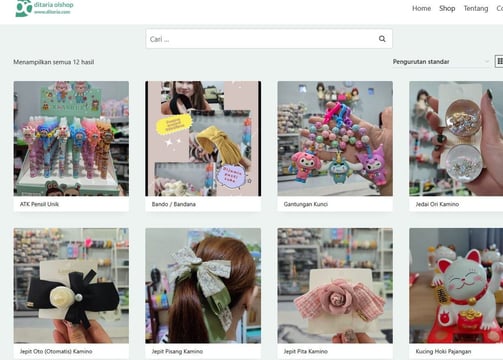This screenshot has height=360, width=503.
Task: Open the Shop menu item
Action: tap(447, 8)
